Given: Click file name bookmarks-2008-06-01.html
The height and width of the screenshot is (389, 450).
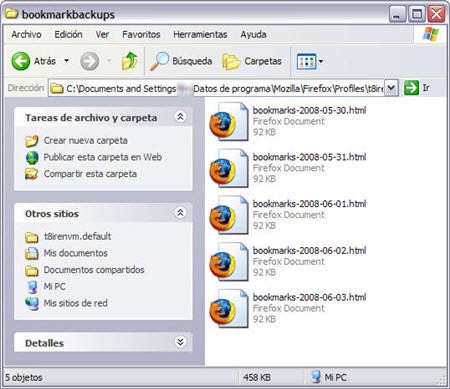Looking at the screenshot, I should [309, 203].
